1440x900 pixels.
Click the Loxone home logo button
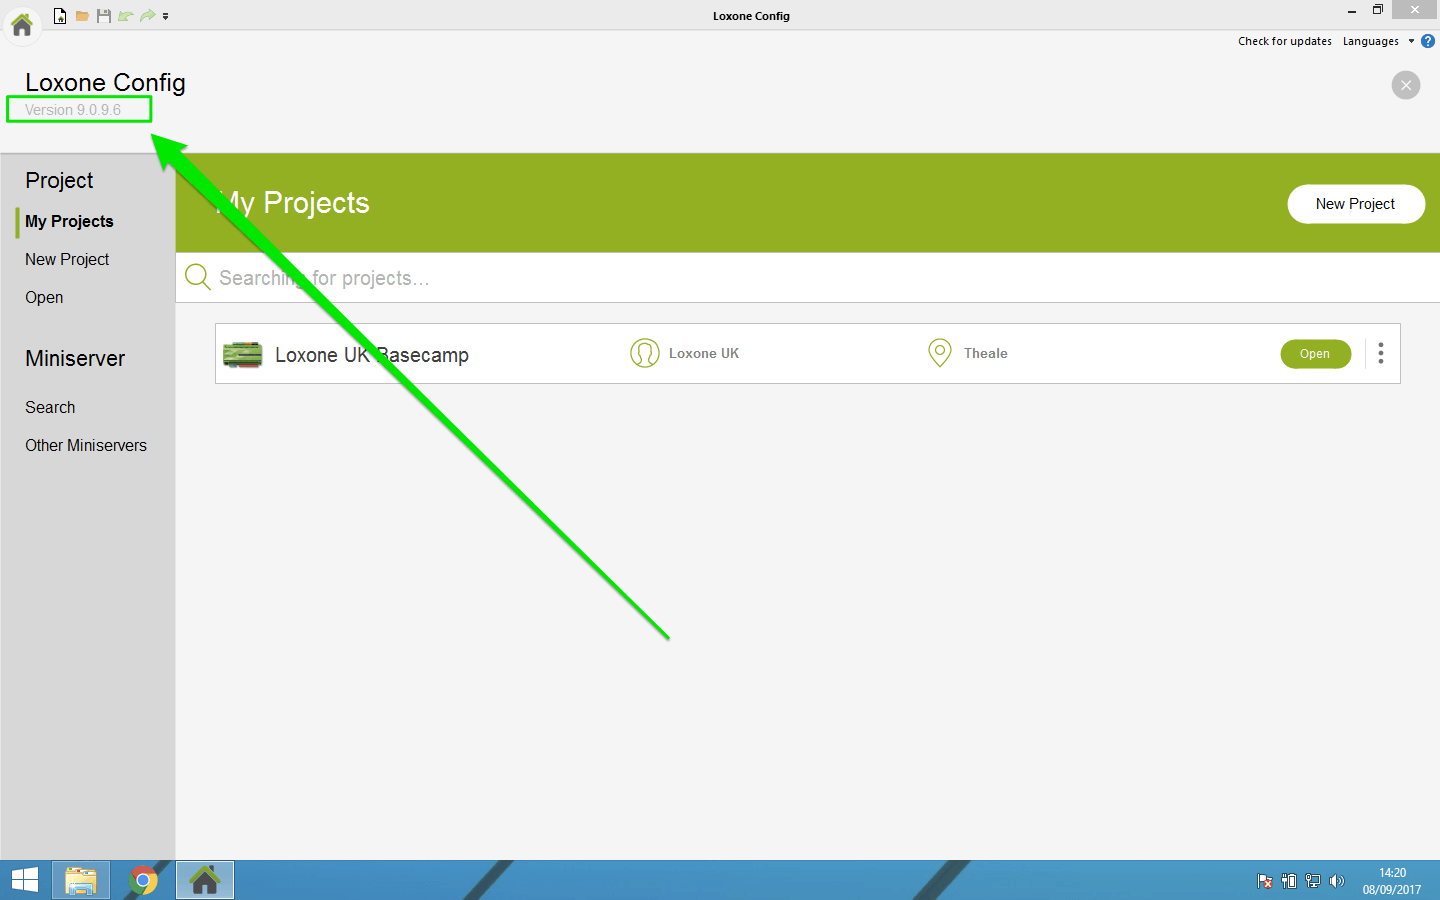click(x=22, y=24)
